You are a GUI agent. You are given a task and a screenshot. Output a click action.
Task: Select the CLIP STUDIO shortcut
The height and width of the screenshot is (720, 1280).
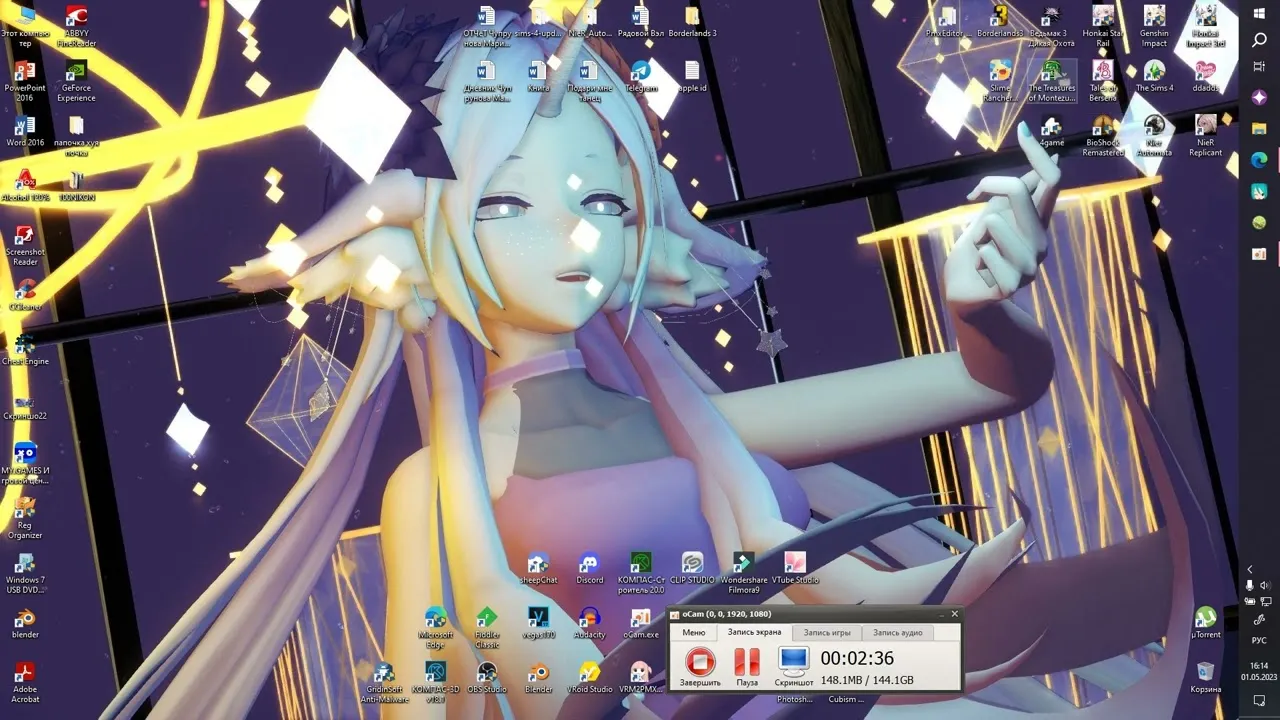tap(692, 569)
